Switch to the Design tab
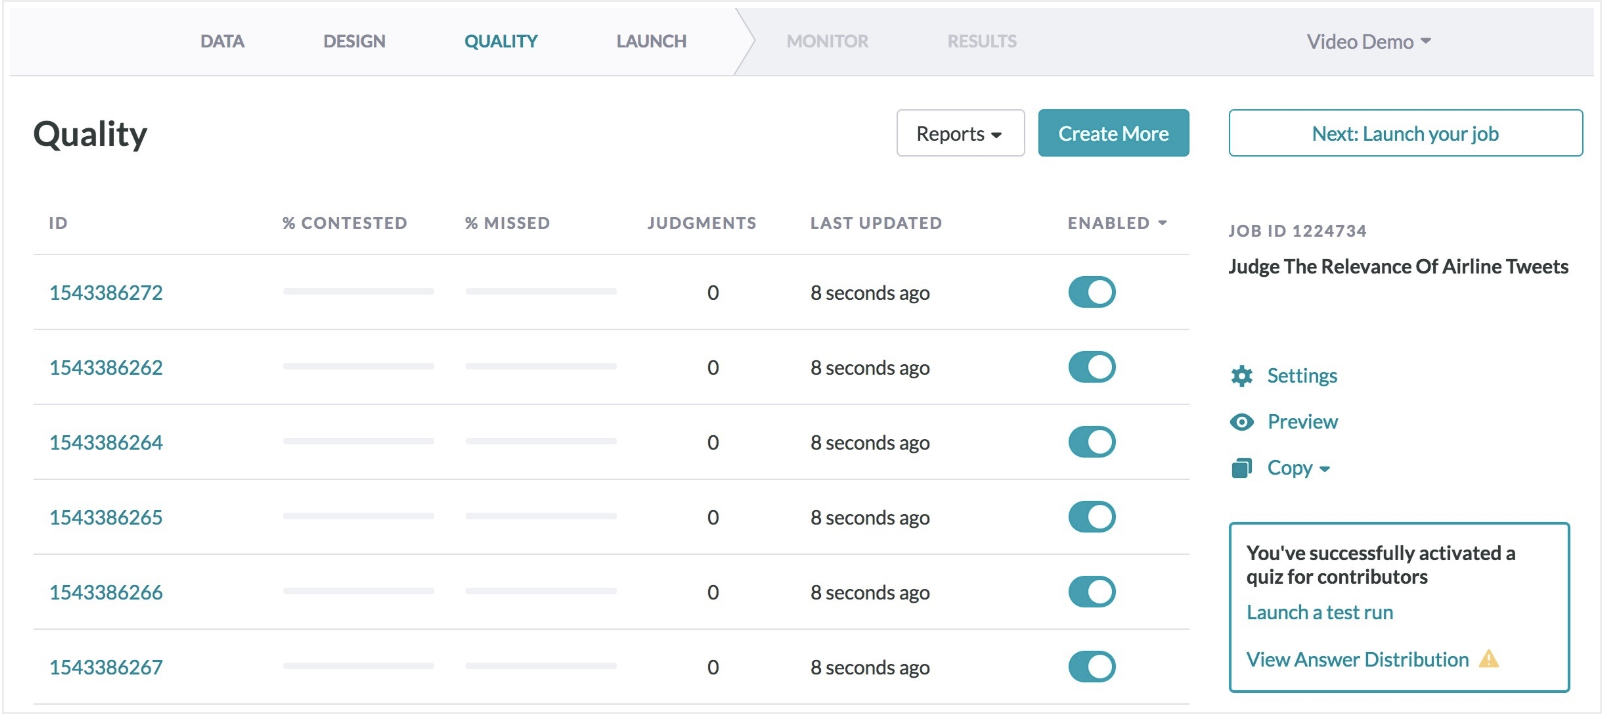 pos(354,41)
